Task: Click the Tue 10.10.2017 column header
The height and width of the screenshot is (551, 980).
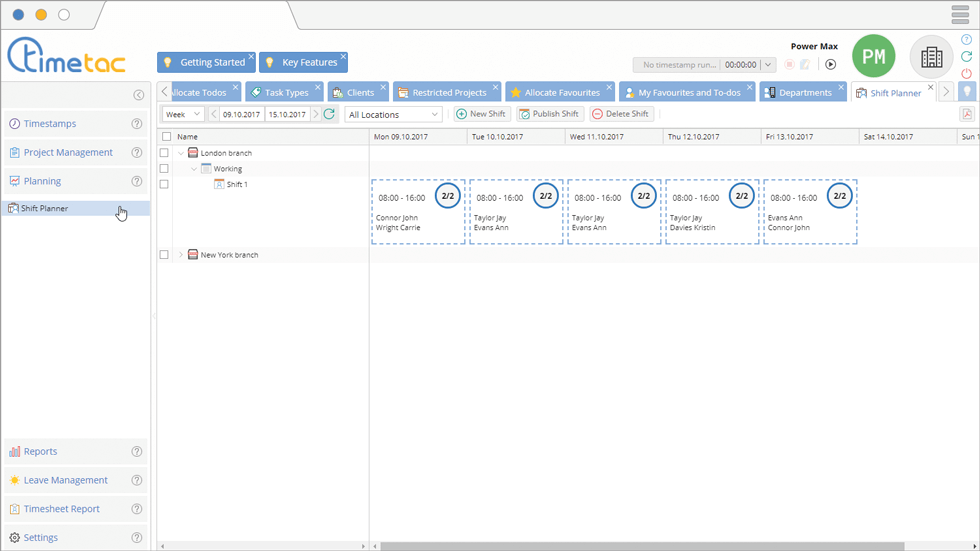Action: point(516,136)
